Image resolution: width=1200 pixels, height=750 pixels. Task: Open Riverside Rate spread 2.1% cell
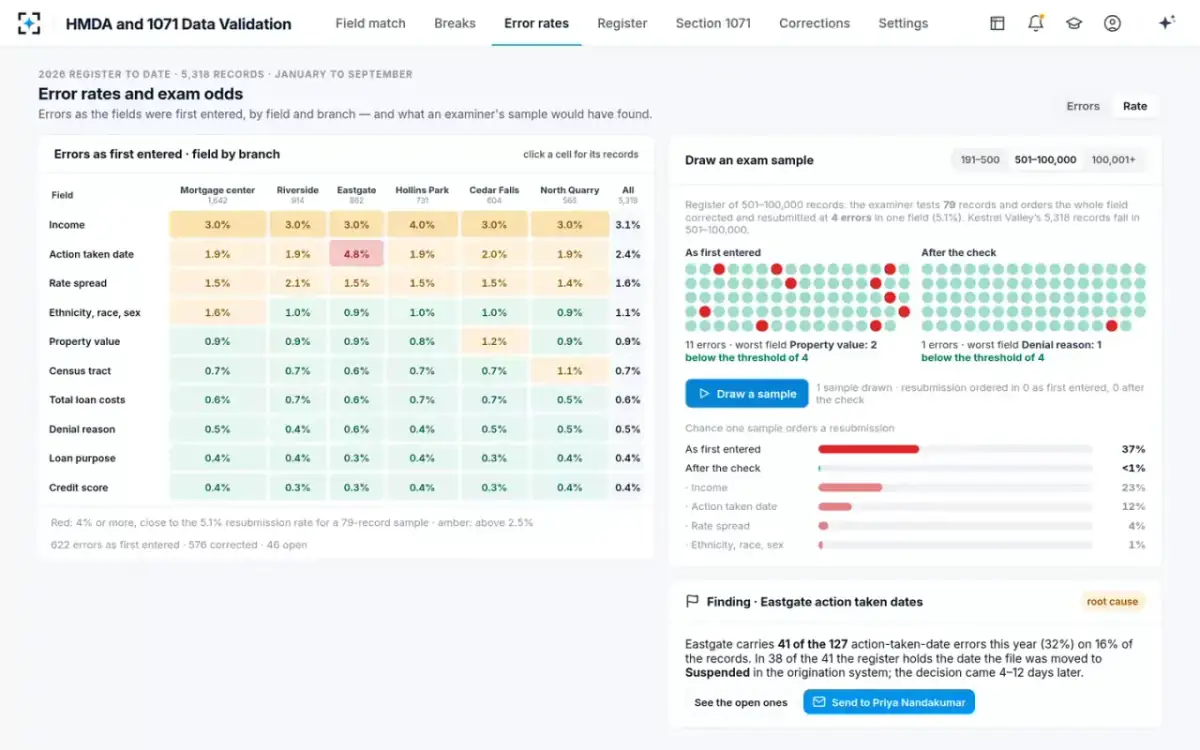[x=298, y=283]
